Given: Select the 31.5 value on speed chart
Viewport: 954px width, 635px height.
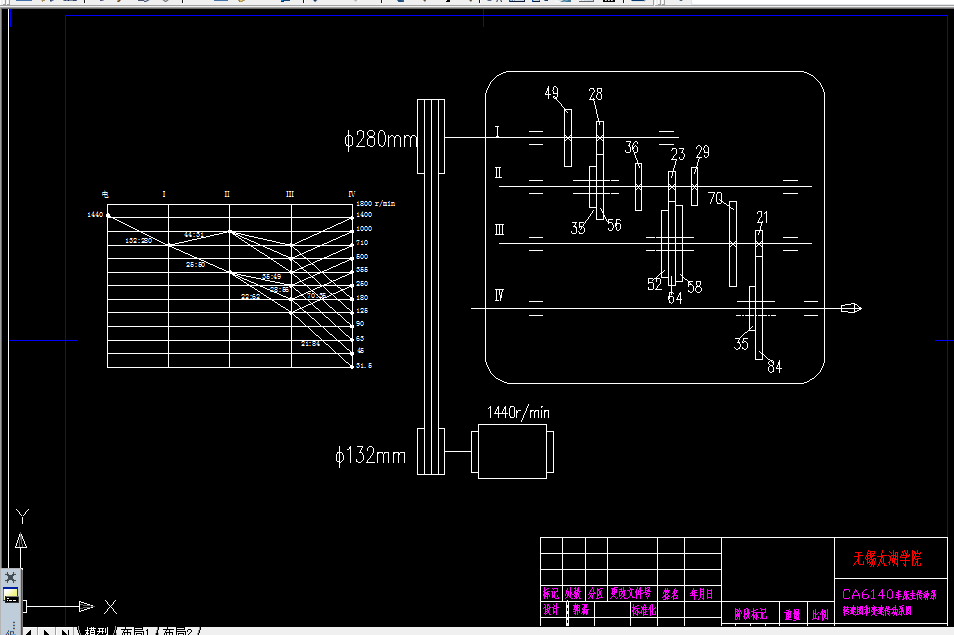Looking at the screenshot, I should click(364, 366).
